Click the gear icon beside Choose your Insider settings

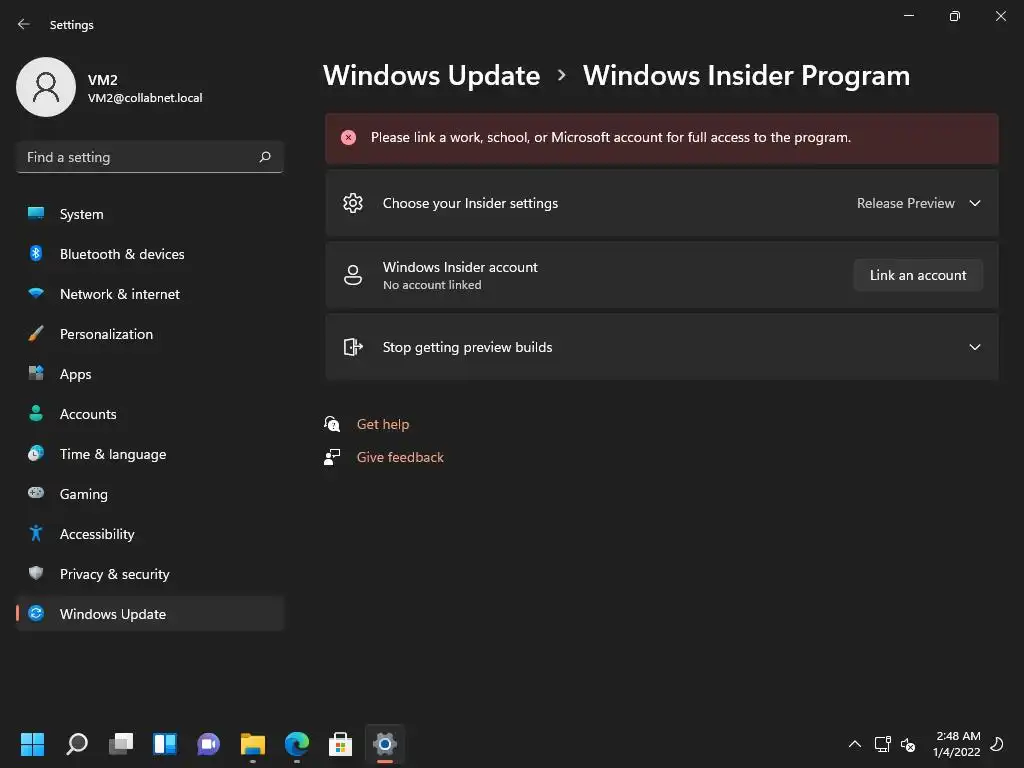point(353,203)
